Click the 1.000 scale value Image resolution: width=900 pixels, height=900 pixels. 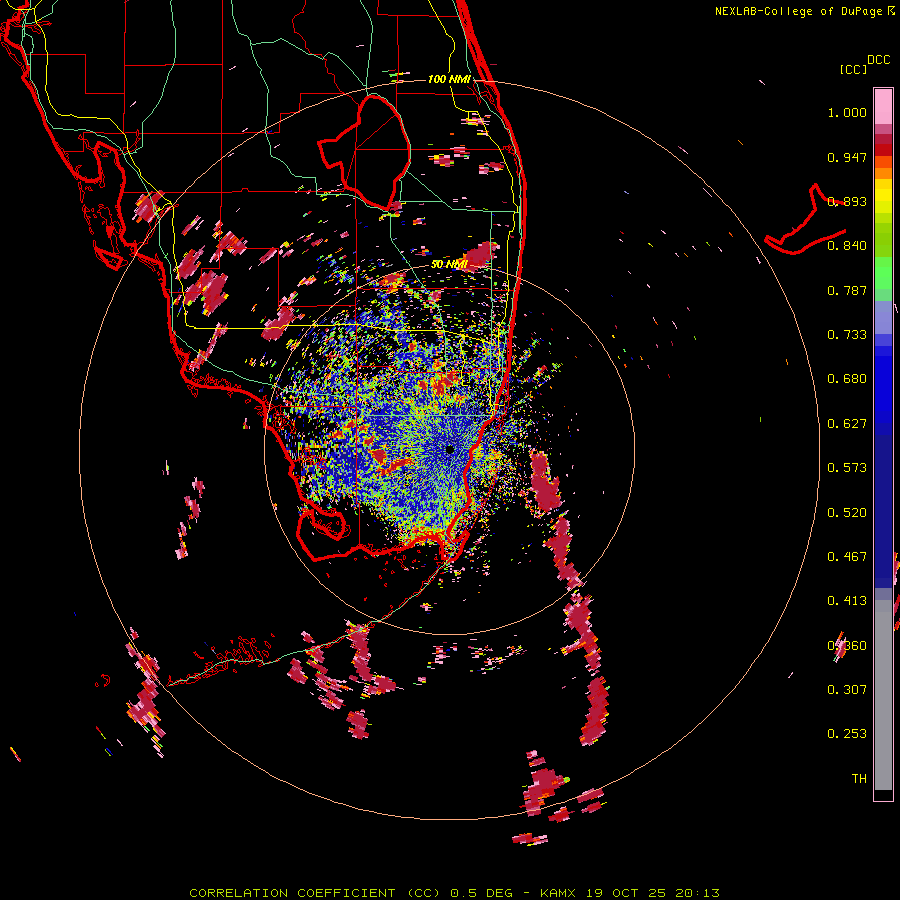pyautogui.click(x=847, y=112)
